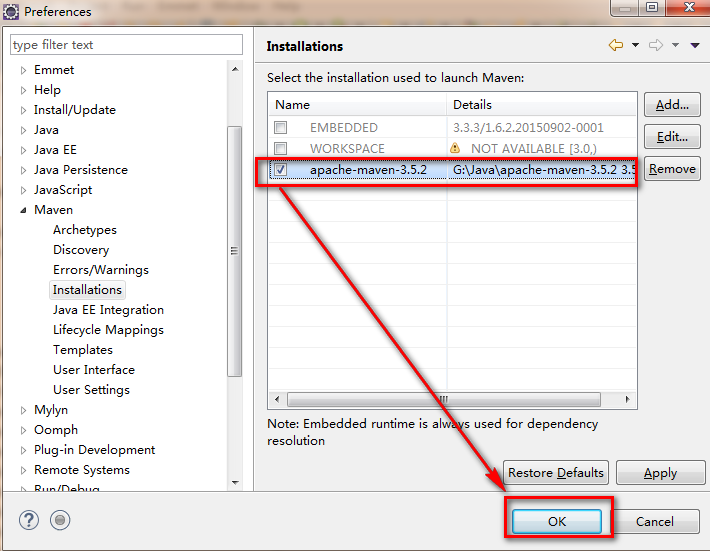Click the back navigation arrow icon

click(616, 45)
